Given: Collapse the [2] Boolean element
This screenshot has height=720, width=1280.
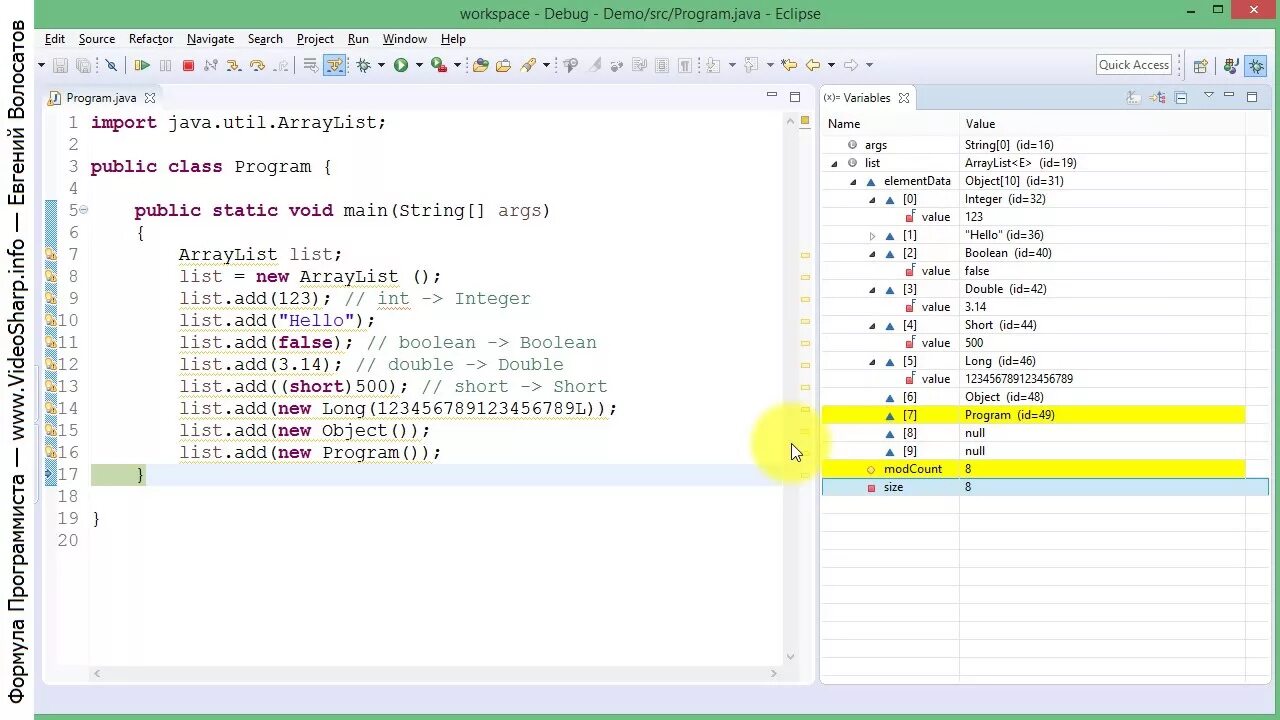Looking at the screenshot, I should [872, 253].
